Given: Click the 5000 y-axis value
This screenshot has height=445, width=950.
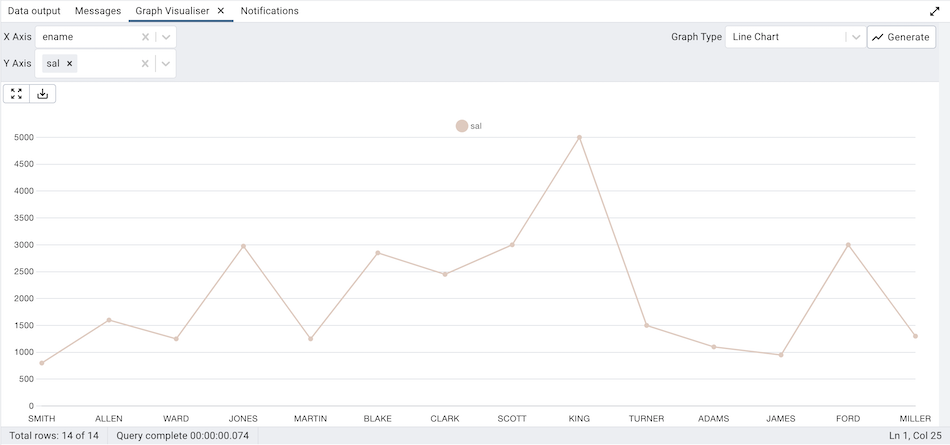Looking at the screenshot, I should (x=24, y=138).
